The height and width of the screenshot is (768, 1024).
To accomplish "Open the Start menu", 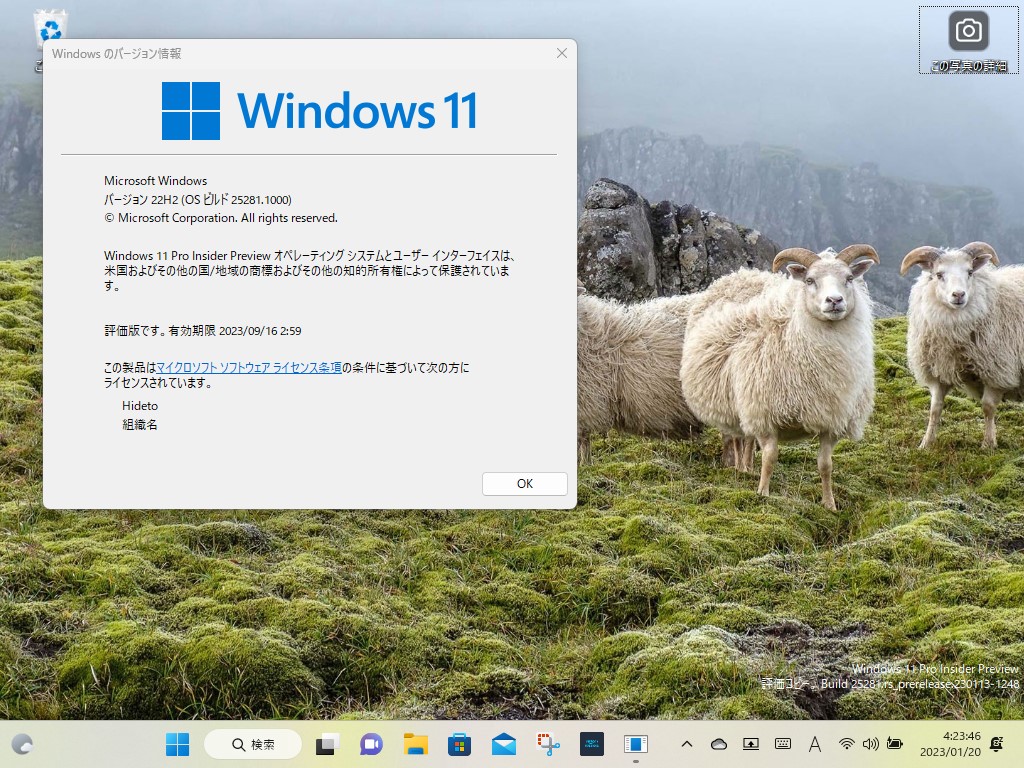I will (176, 744).
